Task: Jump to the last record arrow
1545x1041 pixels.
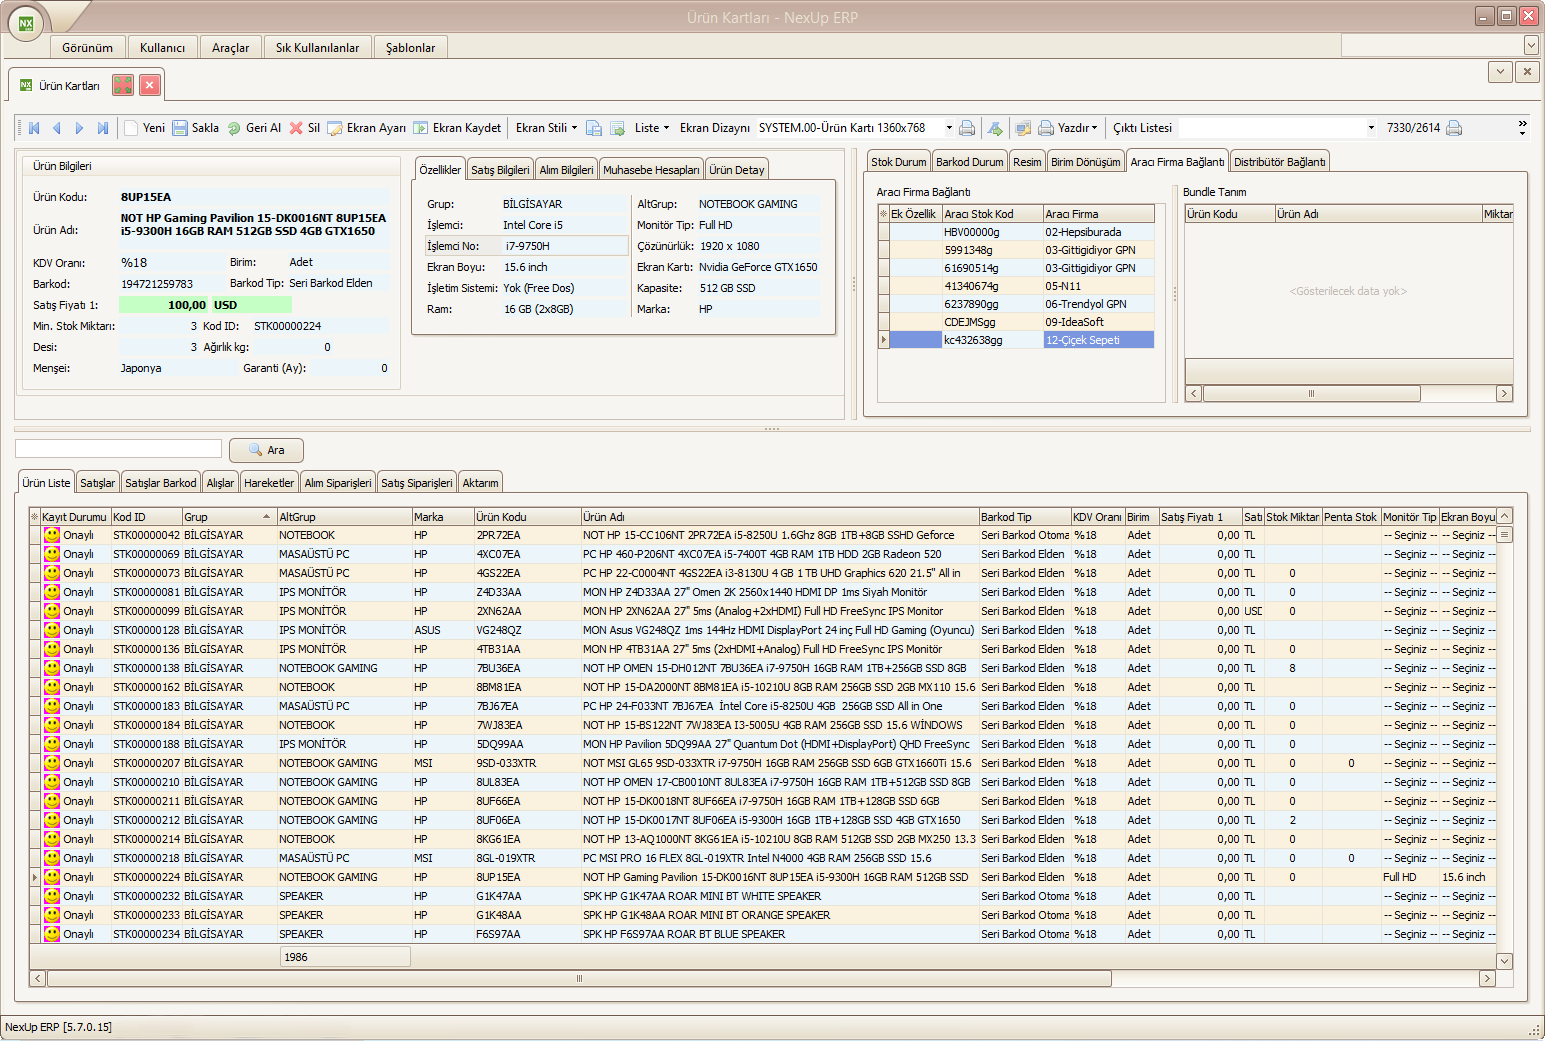Action: [x=102, y=128]
